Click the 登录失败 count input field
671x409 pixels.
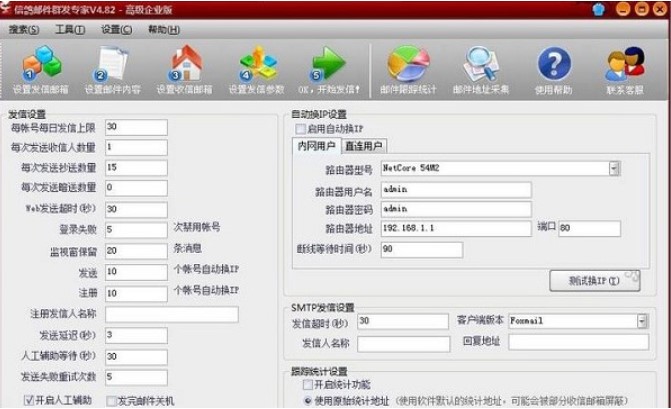point(136,230)
